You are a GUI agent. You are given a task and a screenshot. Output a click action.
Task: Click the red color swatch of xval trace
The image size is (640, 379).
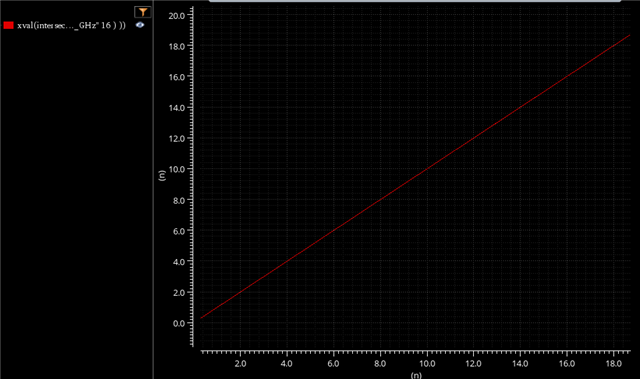9,25
